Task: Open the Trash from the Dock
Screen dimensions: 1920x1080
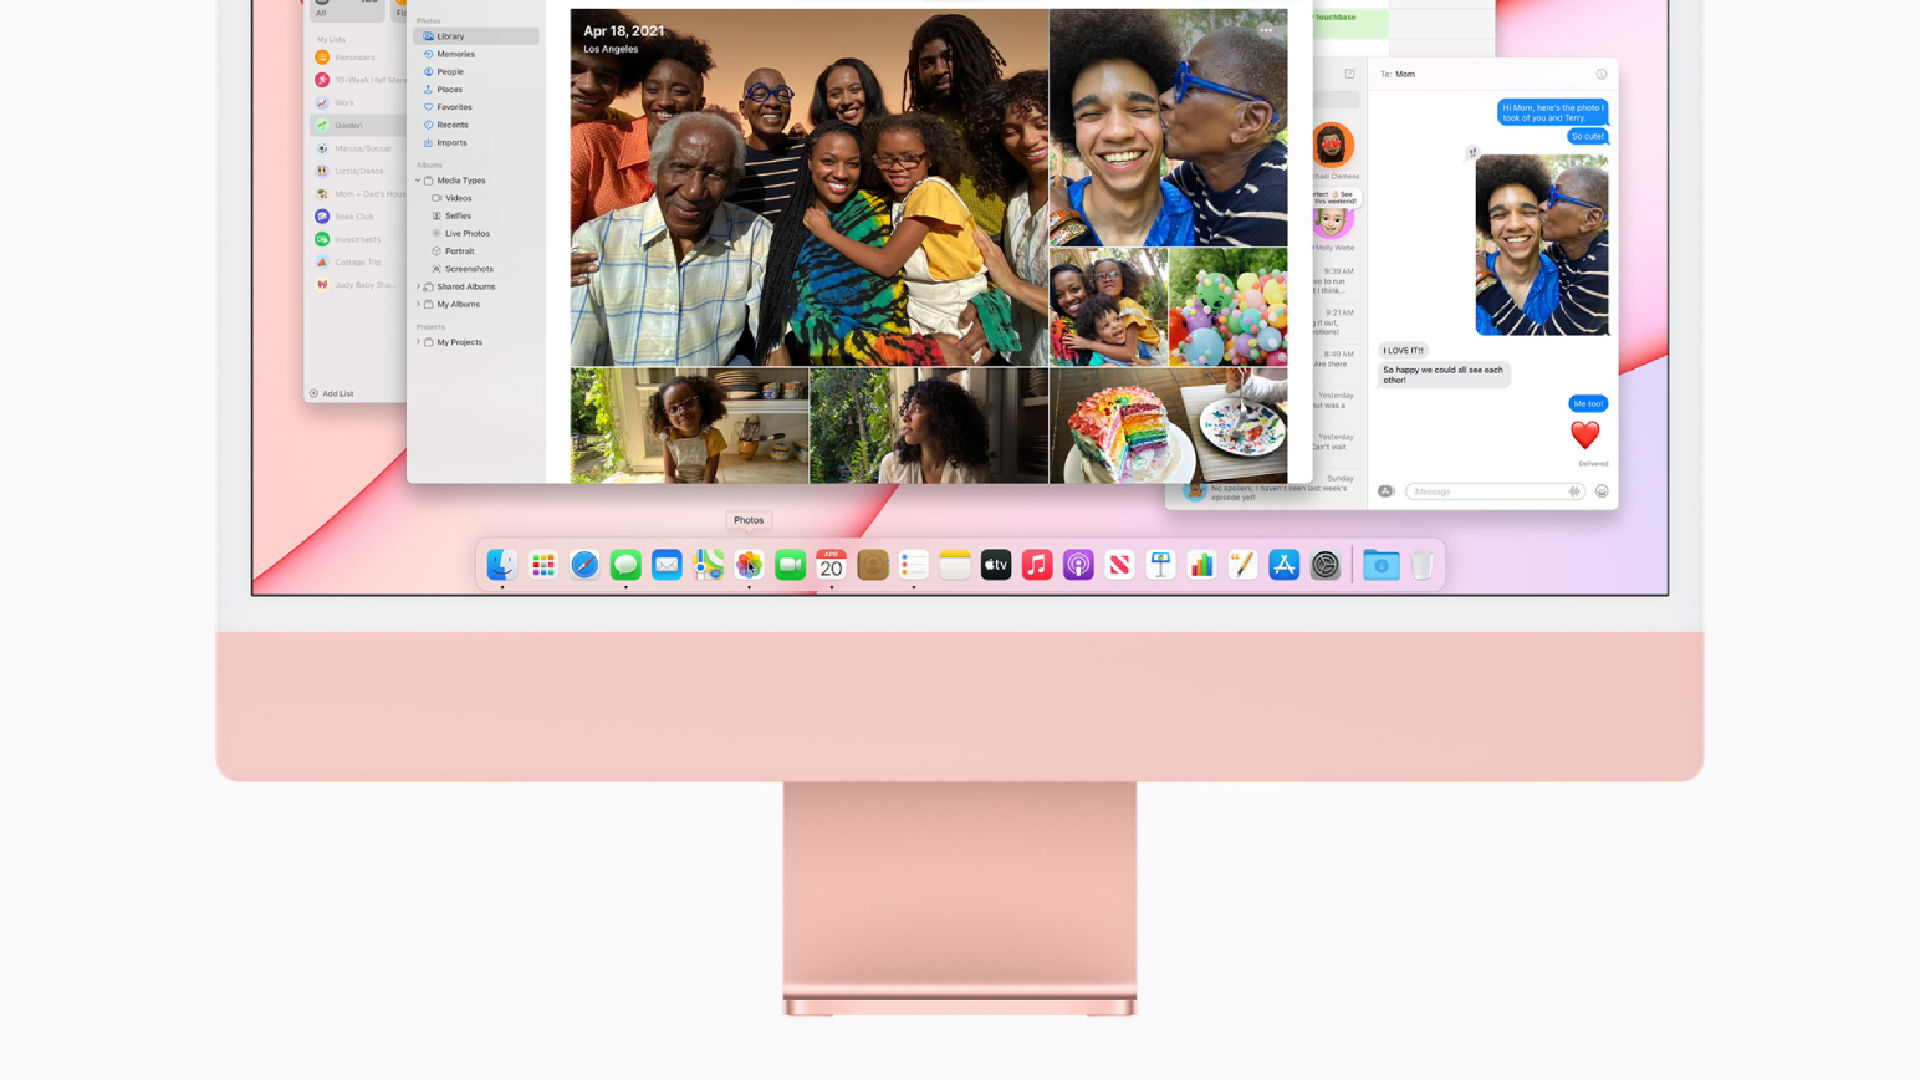Action: (1420, 565)
